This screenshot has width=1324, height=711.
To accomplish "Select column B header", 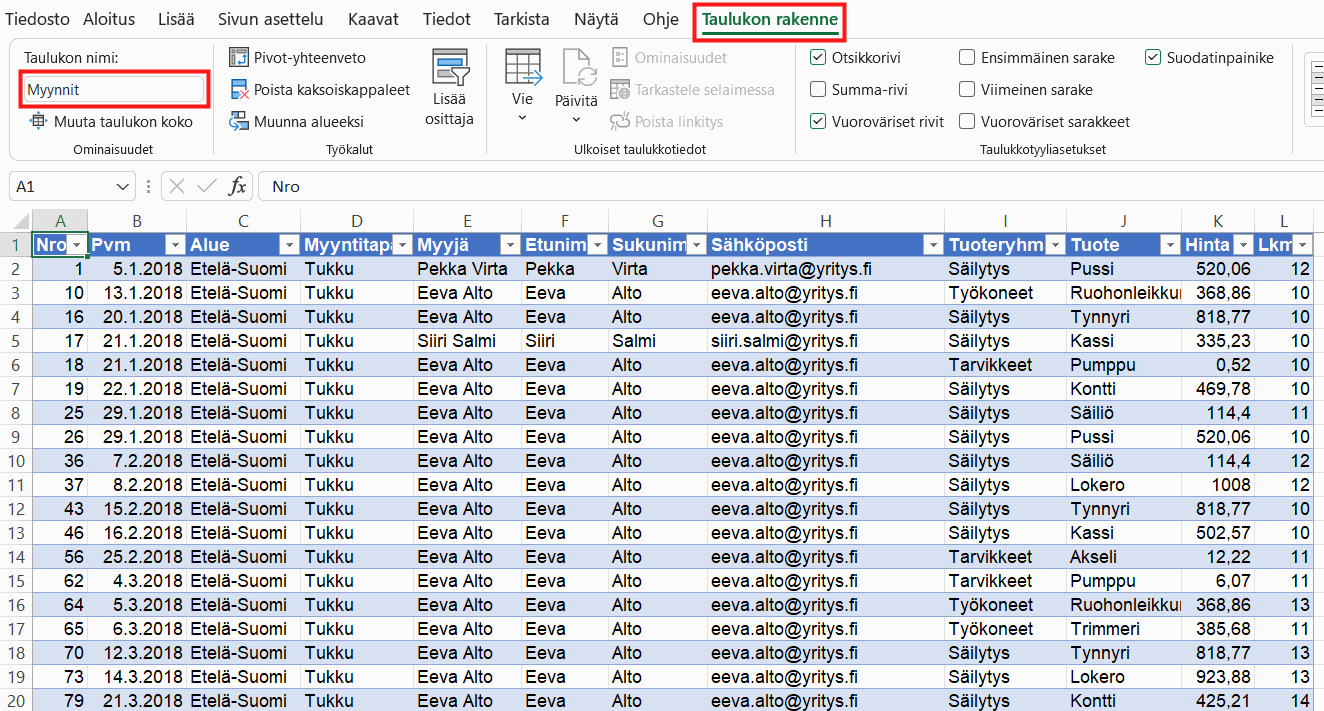I will pyautogui.click(x=137, y=221).
